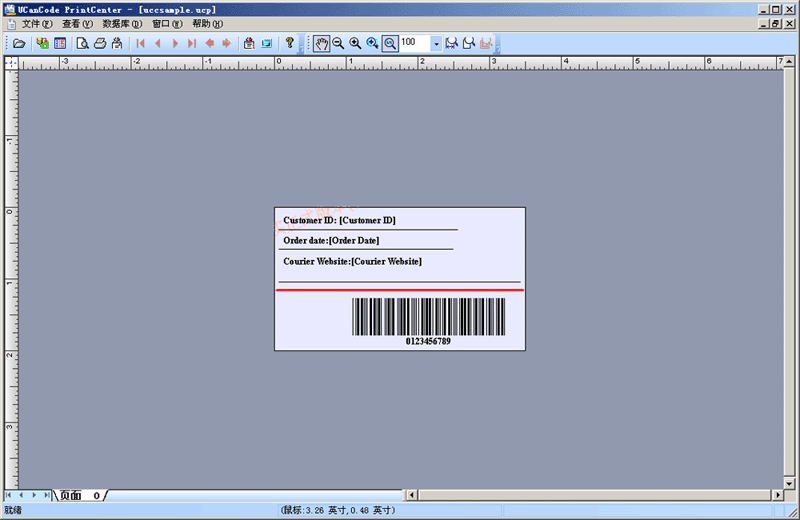Click the vertical scrollbar down arrow
The width and height of the screenshot is (800, 520).
click(791, 481)
